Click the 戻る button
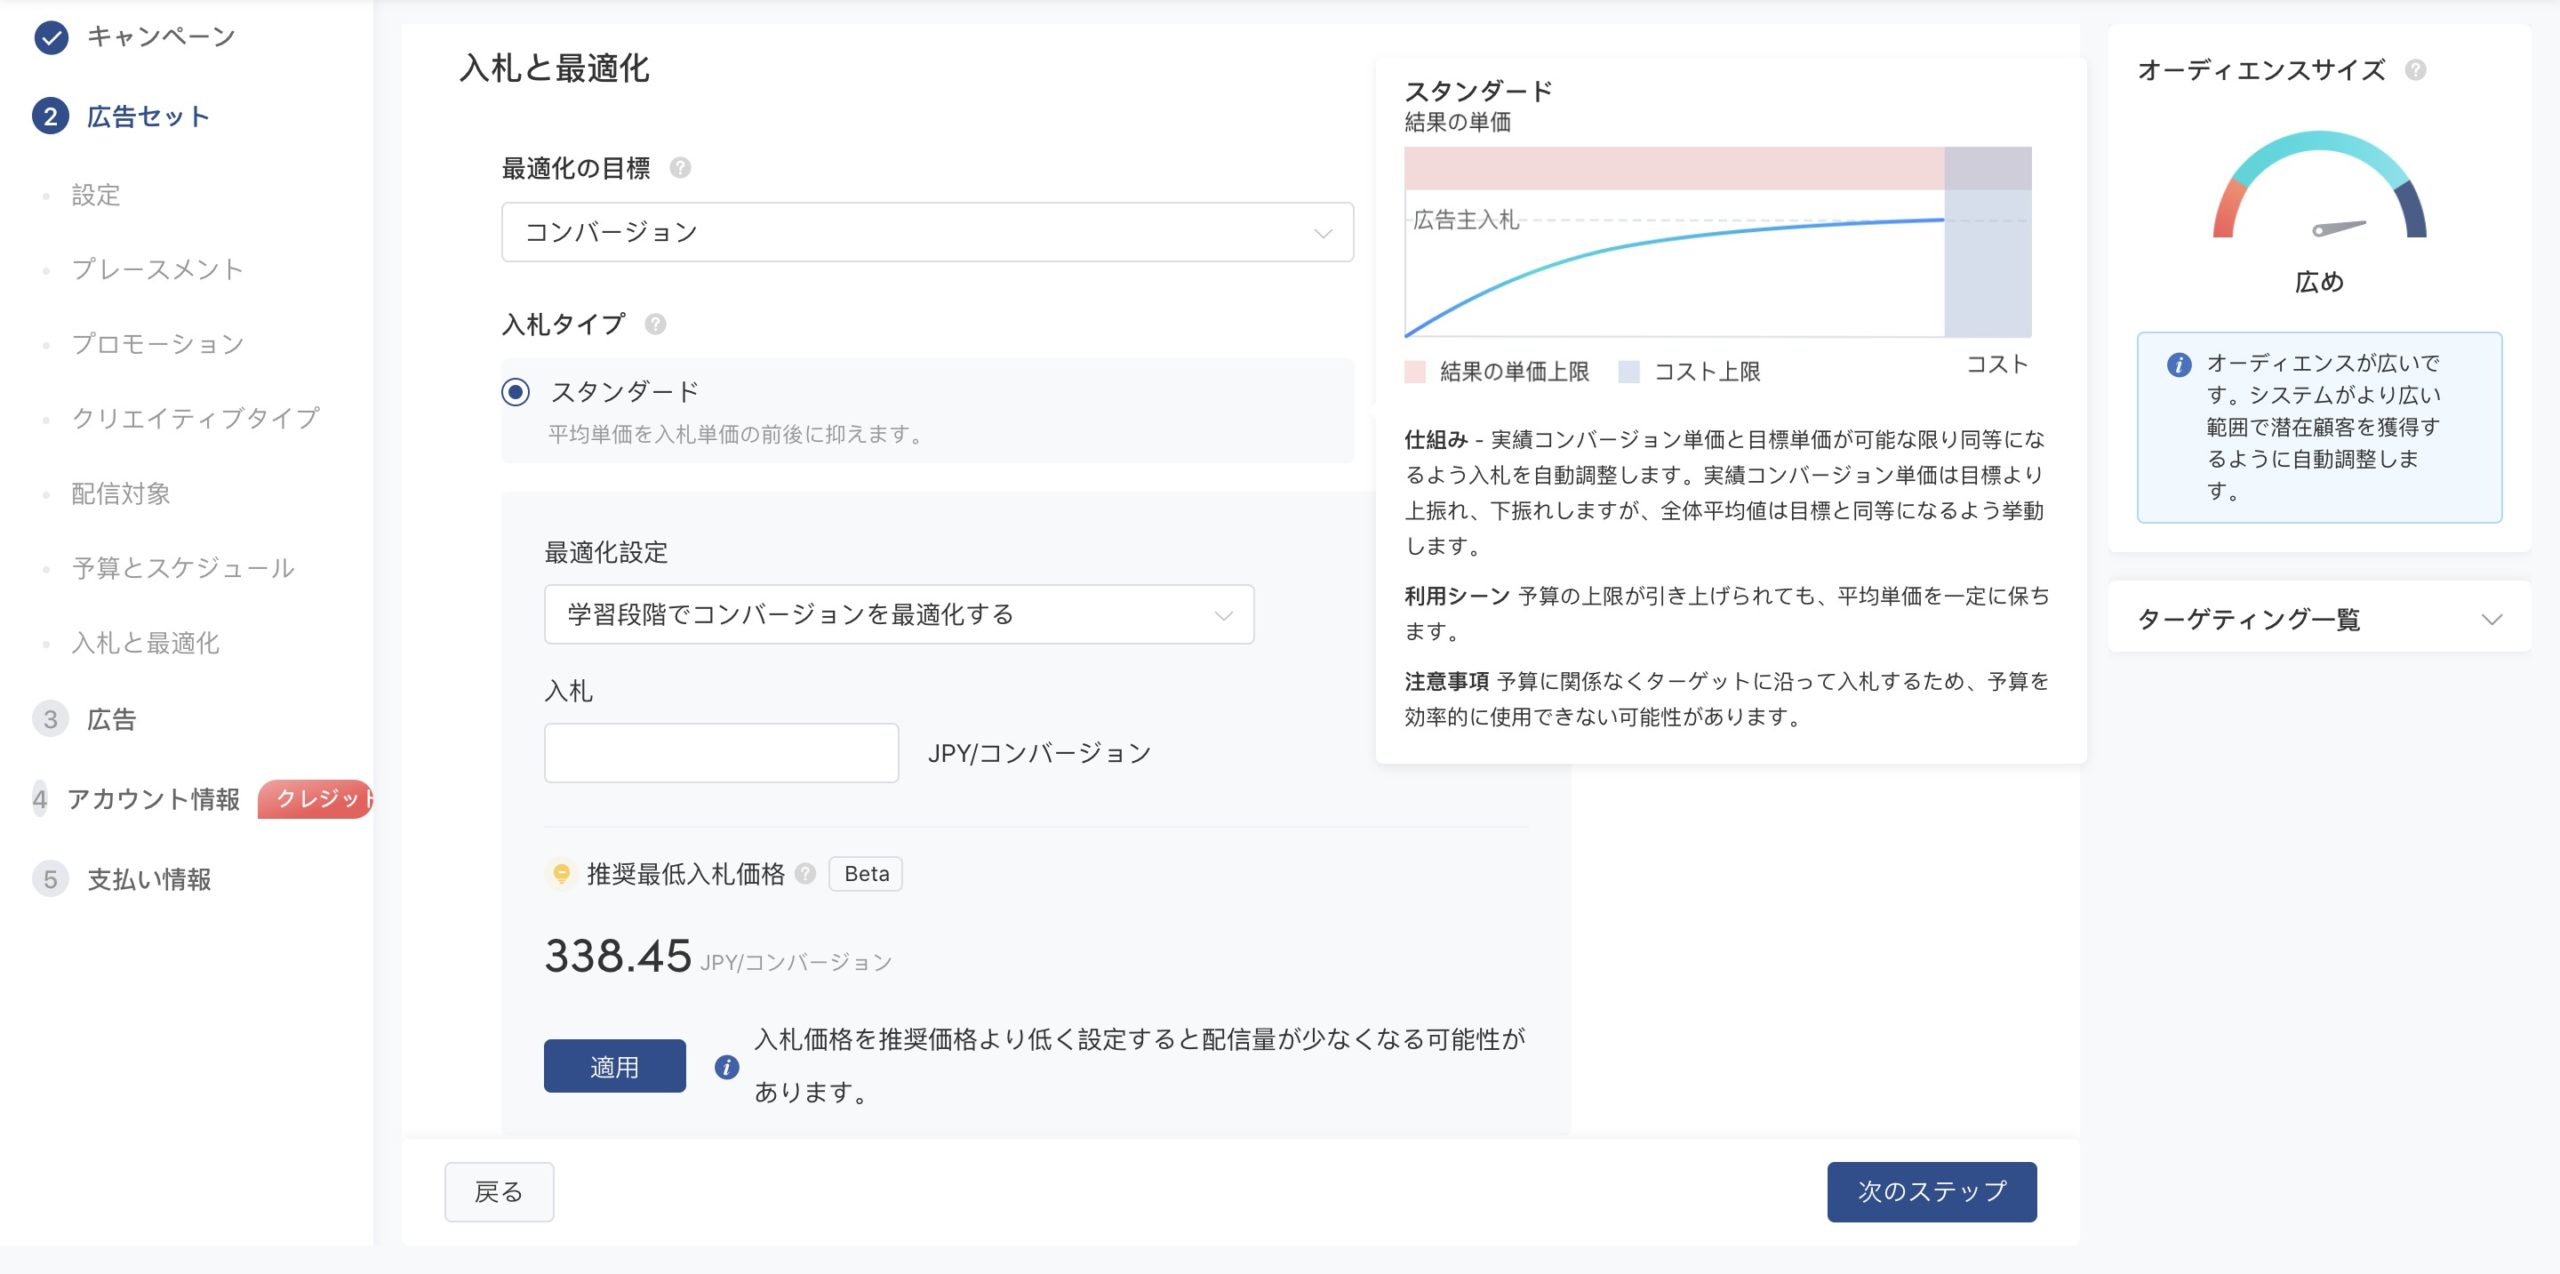Screen dimensions: 2560x1274 (x=498, y=1192)
